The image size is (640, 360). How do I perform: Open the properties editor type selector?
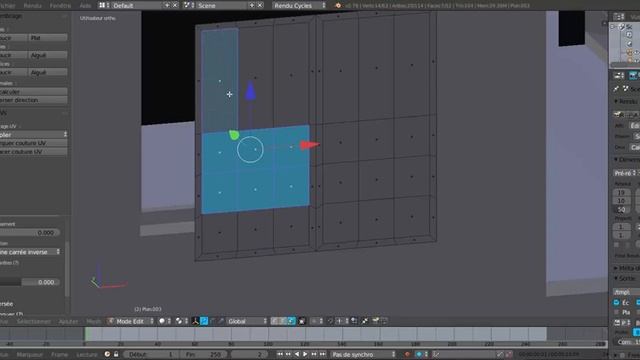619,76
